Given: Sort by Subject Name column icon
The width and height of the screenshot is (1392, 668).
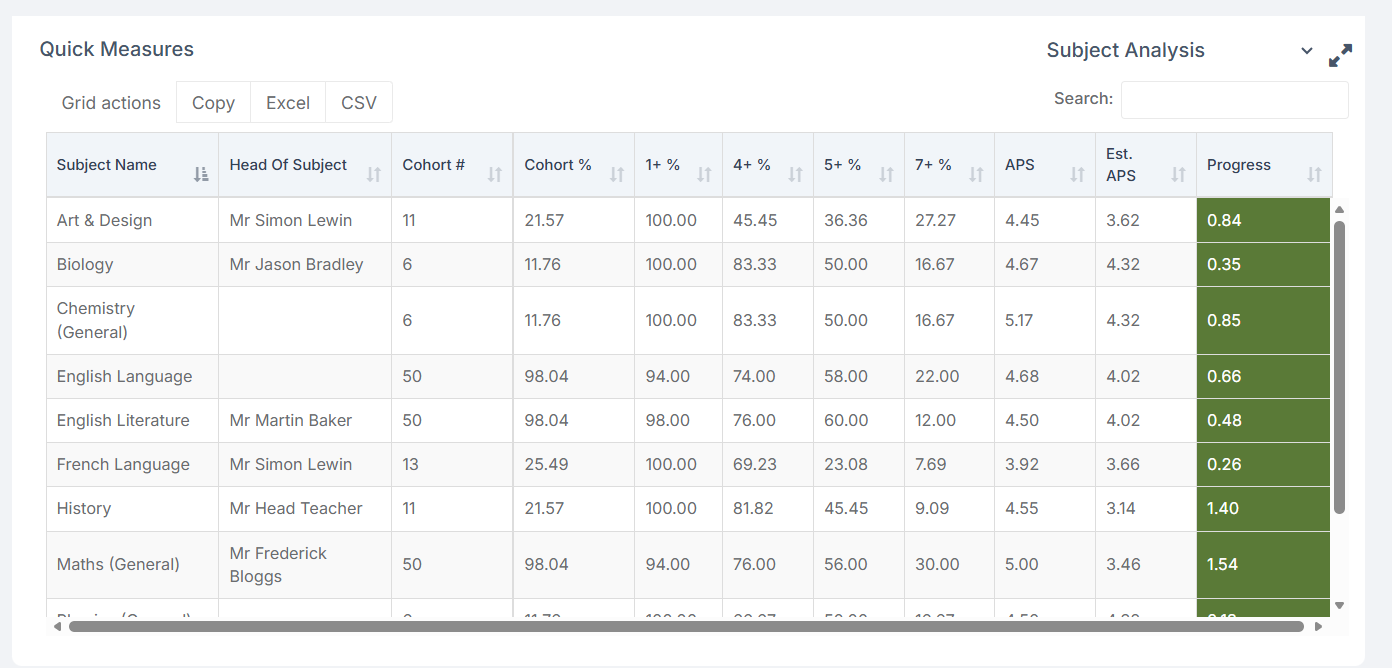Looking at the screenshot, I should pyautogui.click(x=201, y=174).
